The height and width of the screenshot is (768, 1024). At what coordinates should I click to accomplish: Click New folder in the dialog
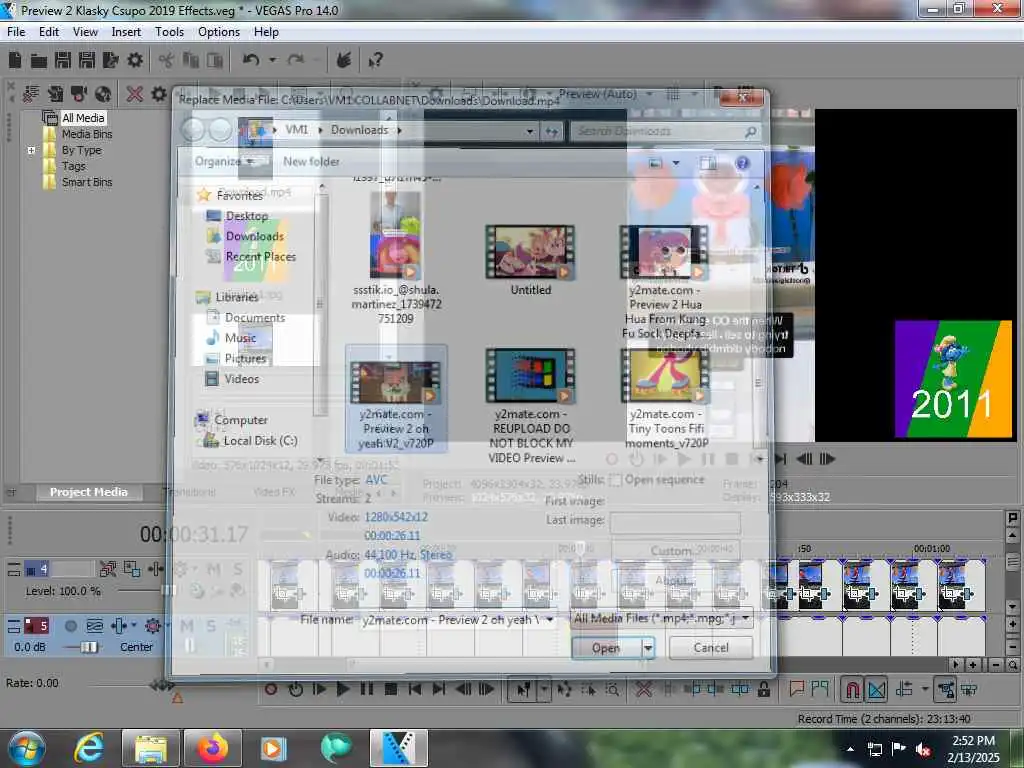(x=311, y=161)
